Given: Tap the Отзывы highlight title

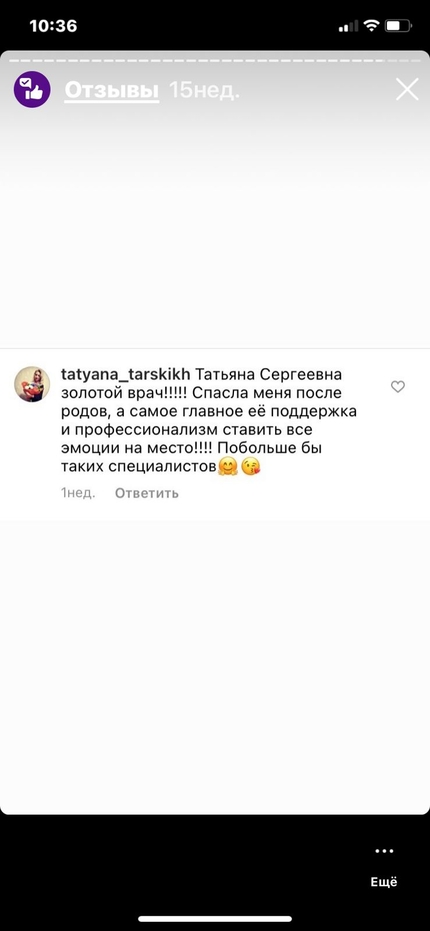Looking at the screenshot, I should pos(112,90).
